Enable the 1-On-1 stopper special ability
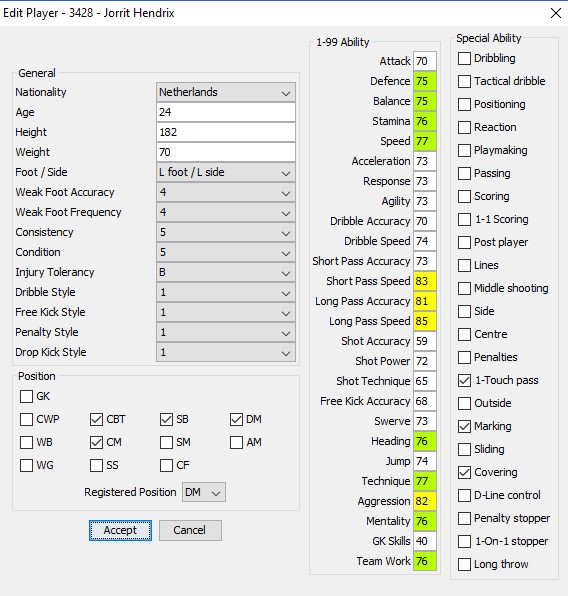The height and width of the screenshot is (596, 568). [464, 541]
